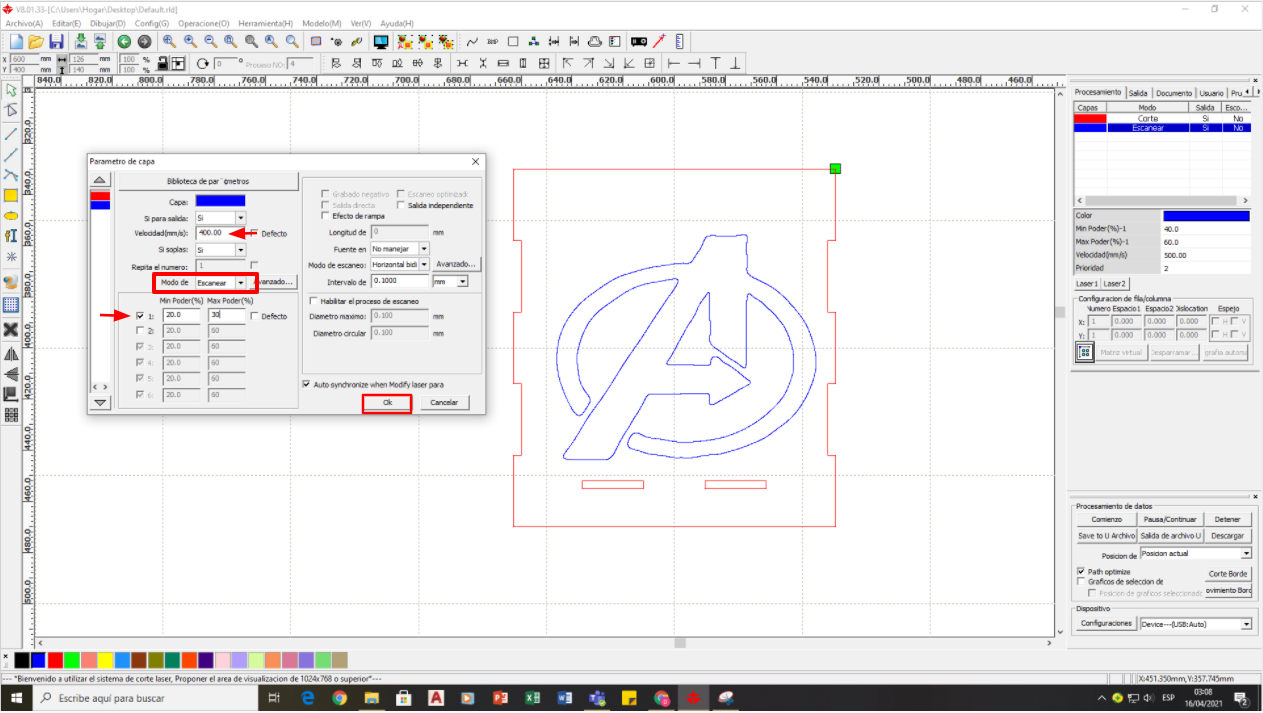Click the laser pointer icon in toolbar
1263x713 pixels.
tap(660, 42)
